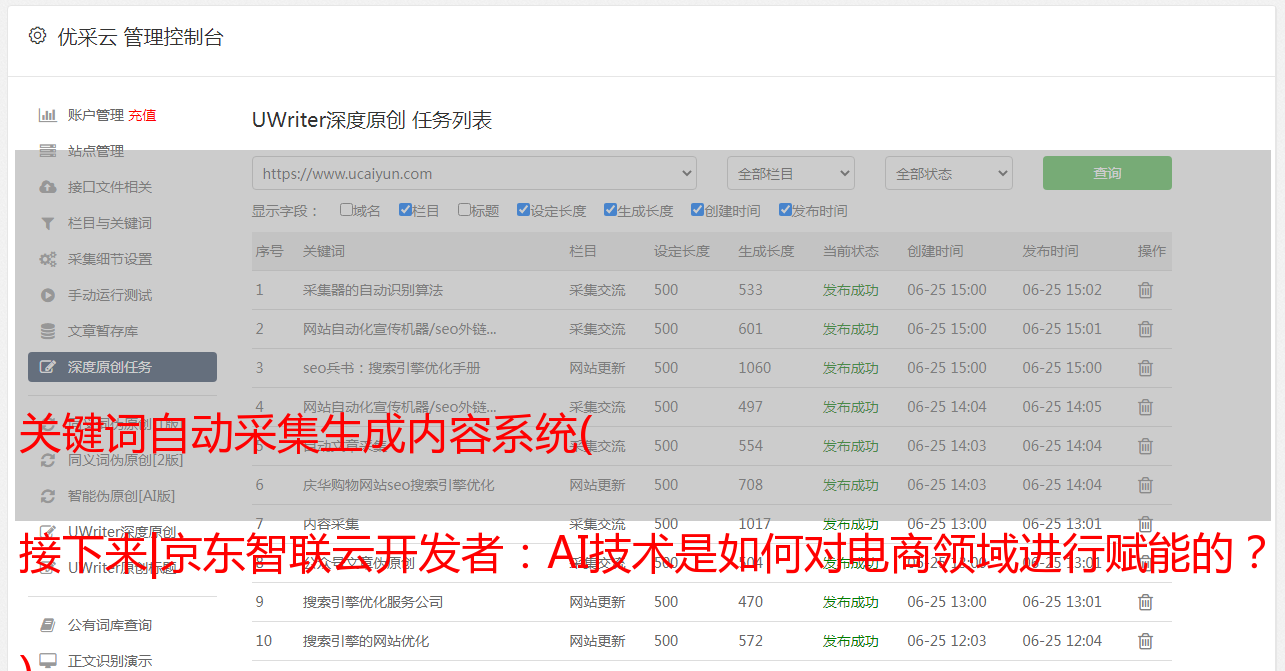Image resolution: width=1285 pixels, height=671 pixels.
Task: Click the play icon for 手动运行测试
Action: click(x=47, y=295)
